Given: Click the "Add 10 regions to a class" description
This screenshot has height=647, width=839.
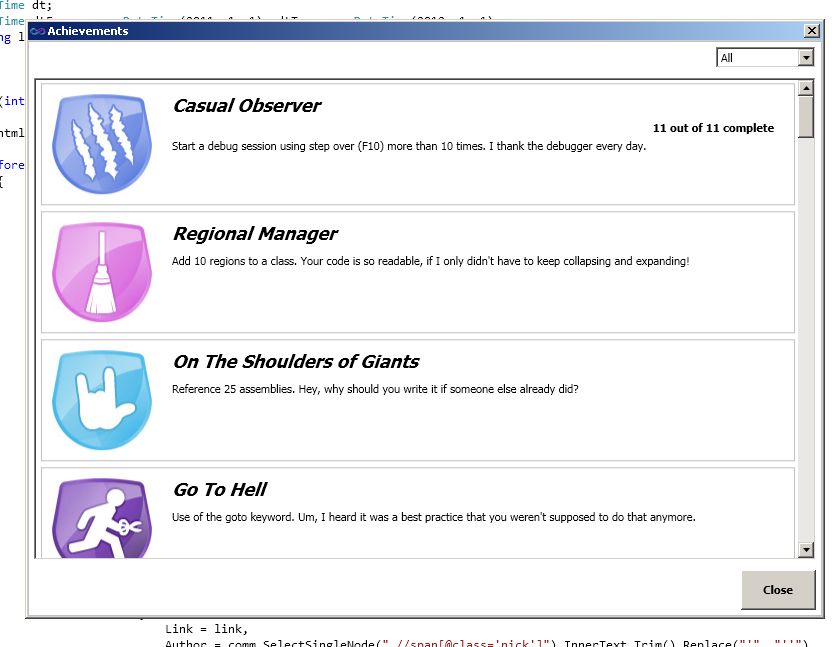Looking at the screenshot, I should click(430, 261).
